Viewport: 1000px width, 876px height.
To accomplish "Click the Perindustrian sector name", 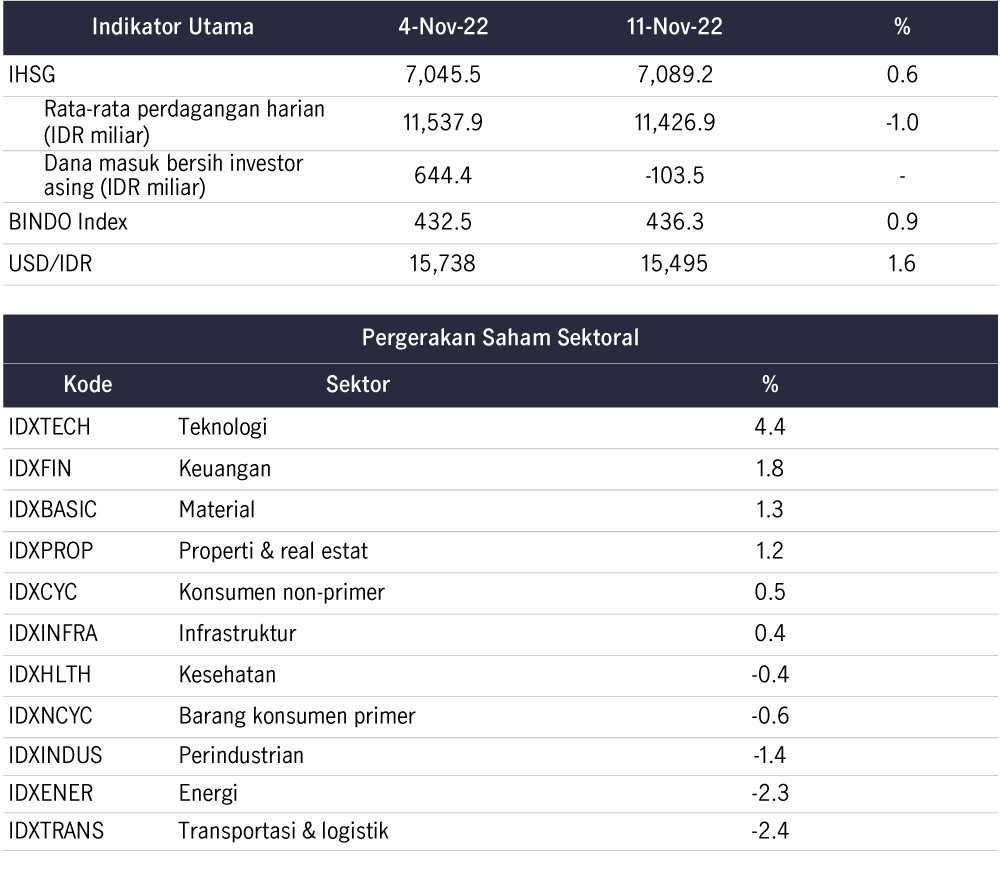I will point(241,756).
